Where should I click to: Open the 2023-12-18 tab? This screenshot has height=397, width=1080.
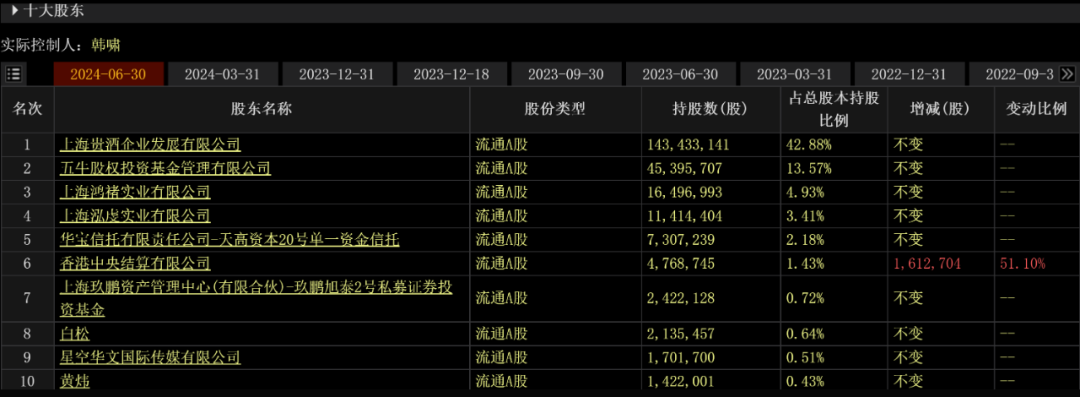[452, 74]
